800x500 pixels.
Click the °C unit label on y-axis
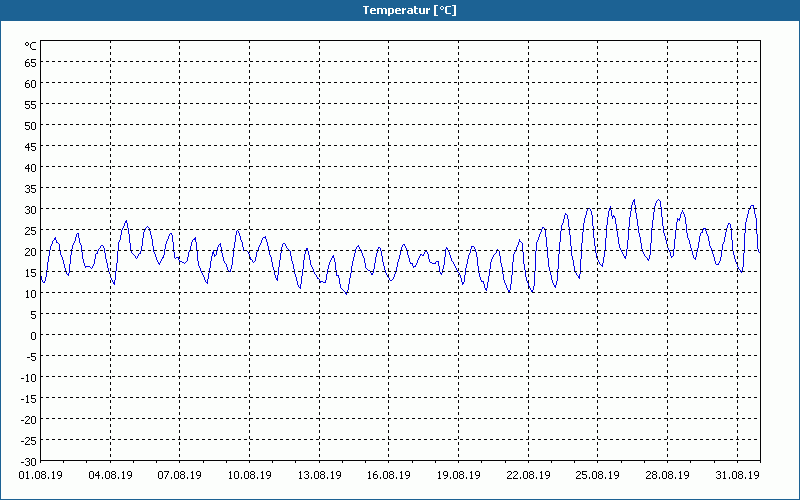[31, 46]
